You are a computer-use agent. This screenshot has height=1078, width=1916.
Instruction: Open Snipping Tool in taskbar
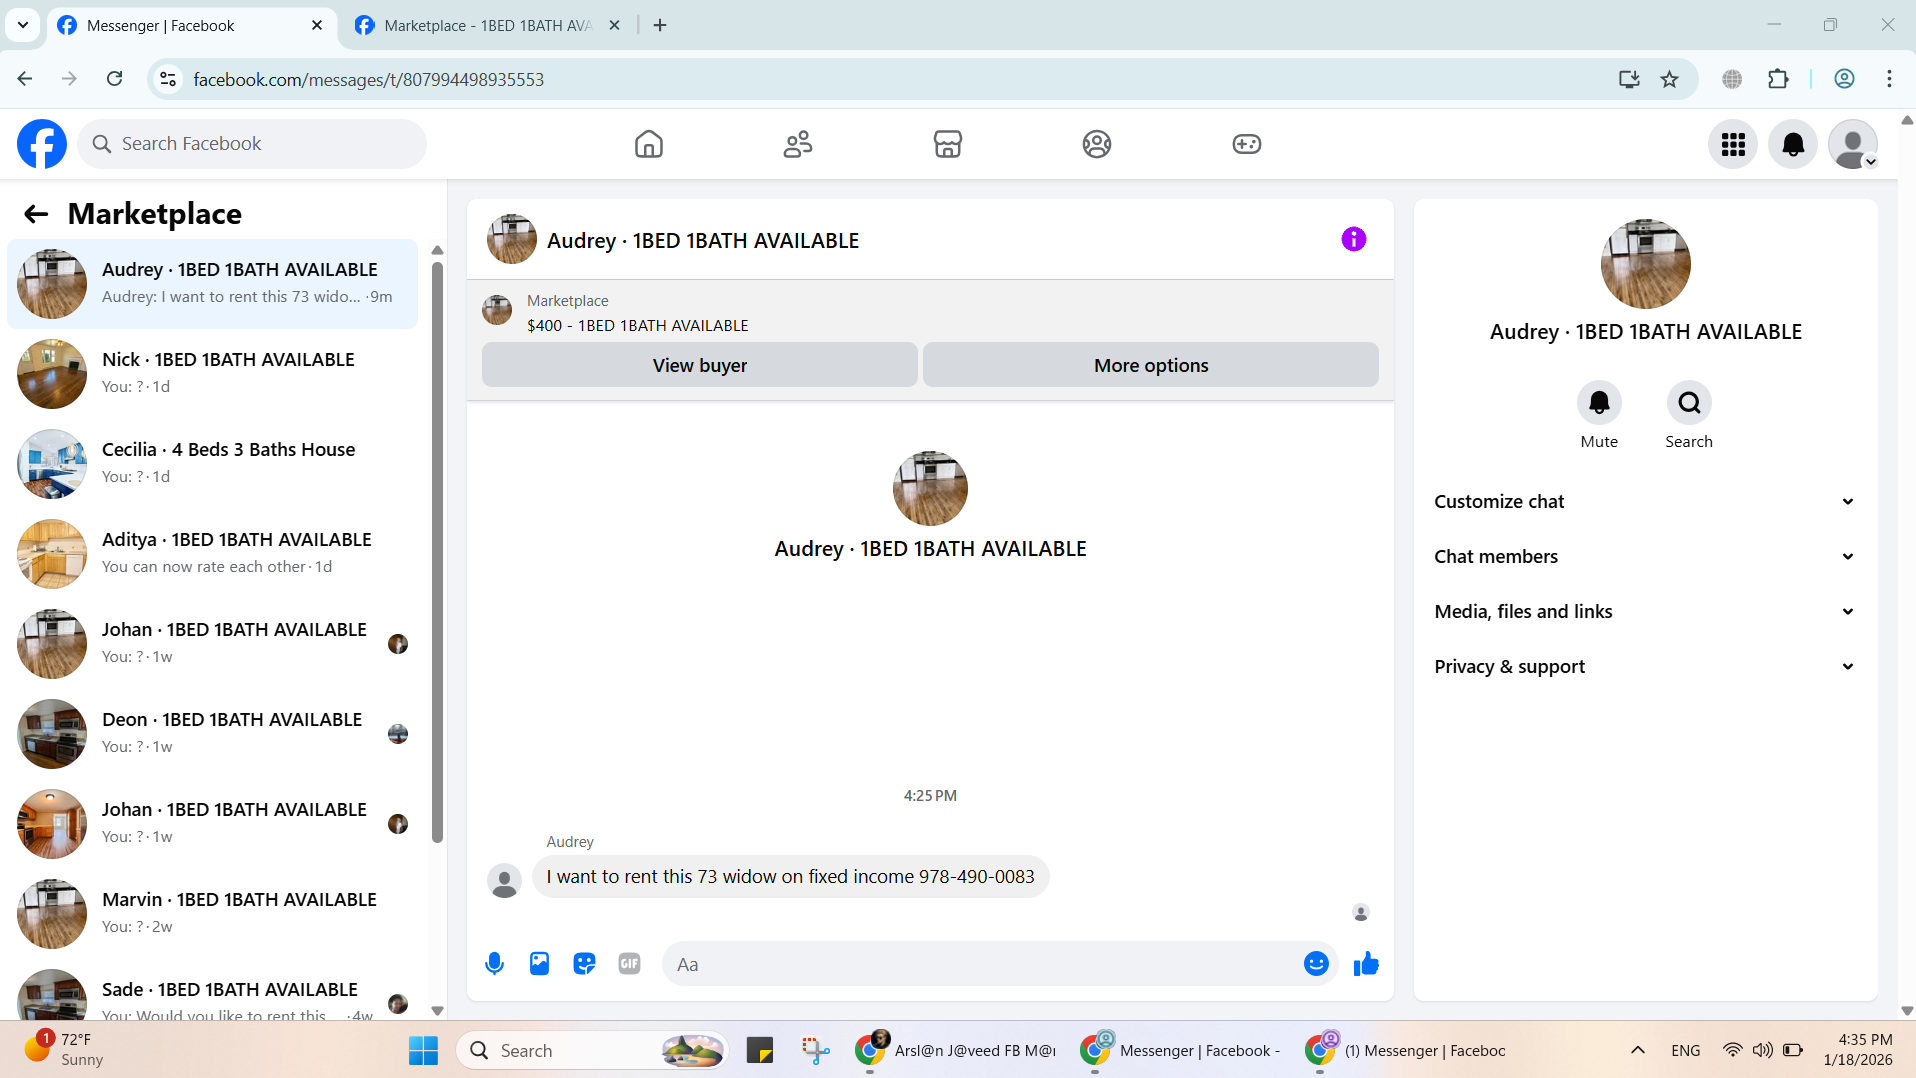[x=815, y=1050]
